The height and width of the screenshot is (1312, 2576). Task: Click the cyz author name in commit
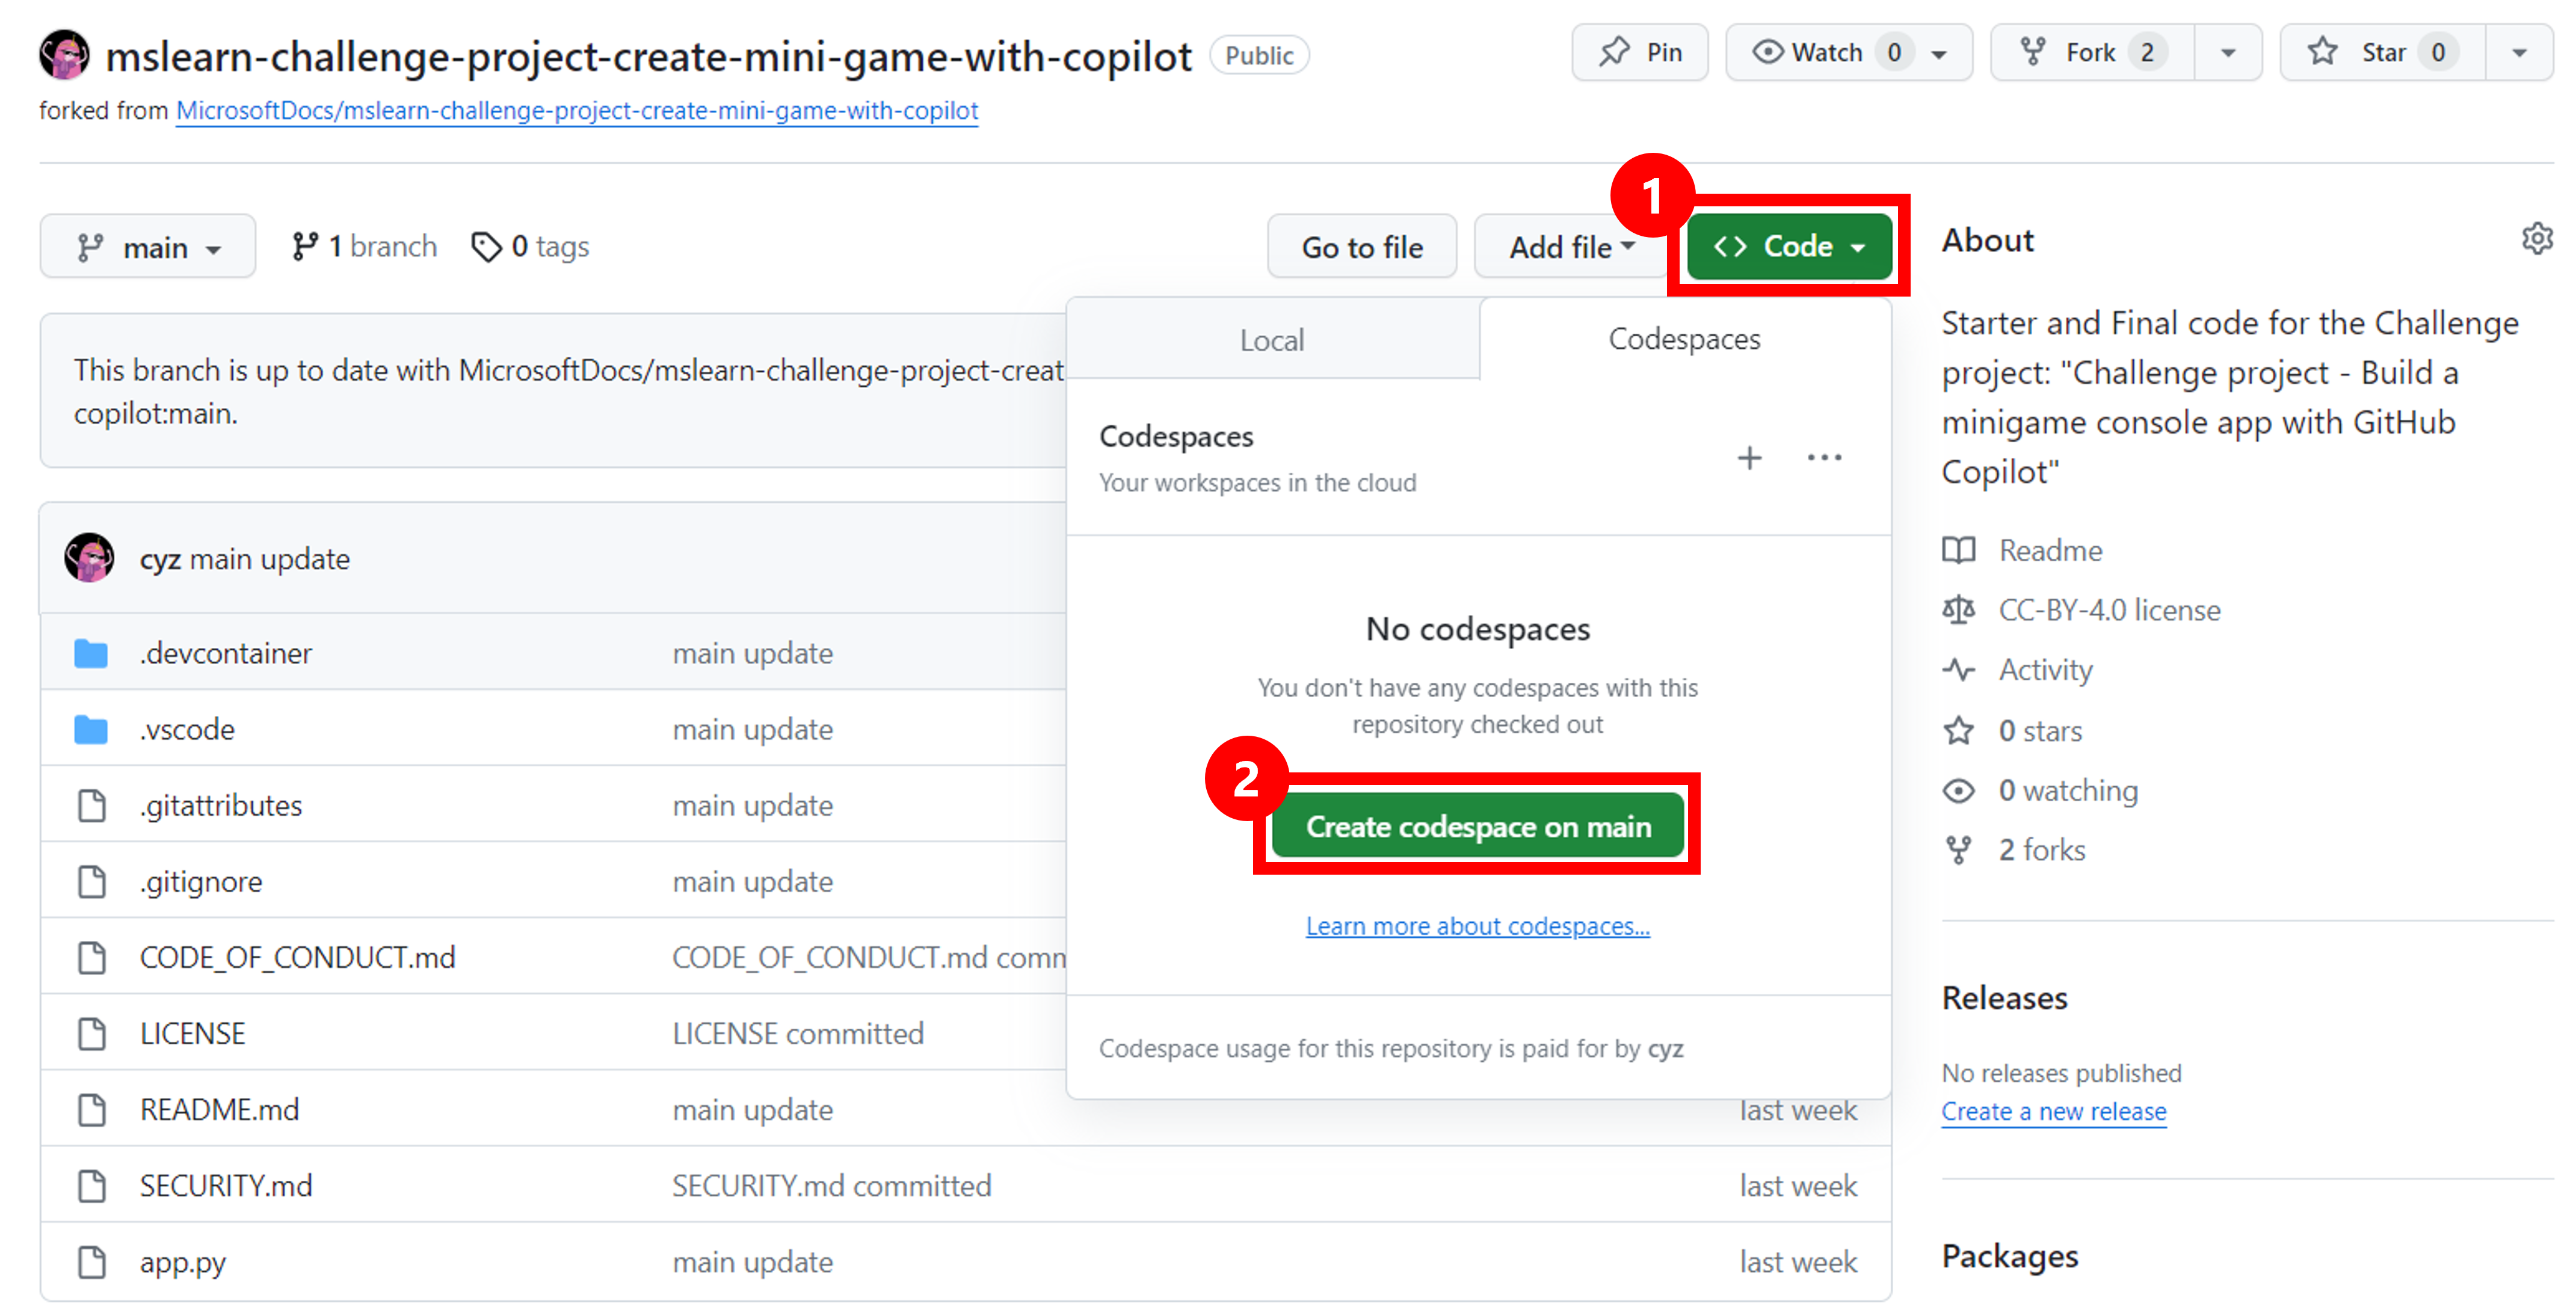[x=160, y=559]
